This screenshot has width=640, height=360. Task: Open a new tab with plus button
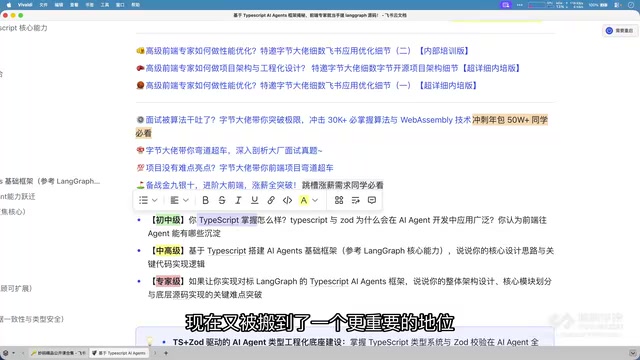tap(166, 353)
